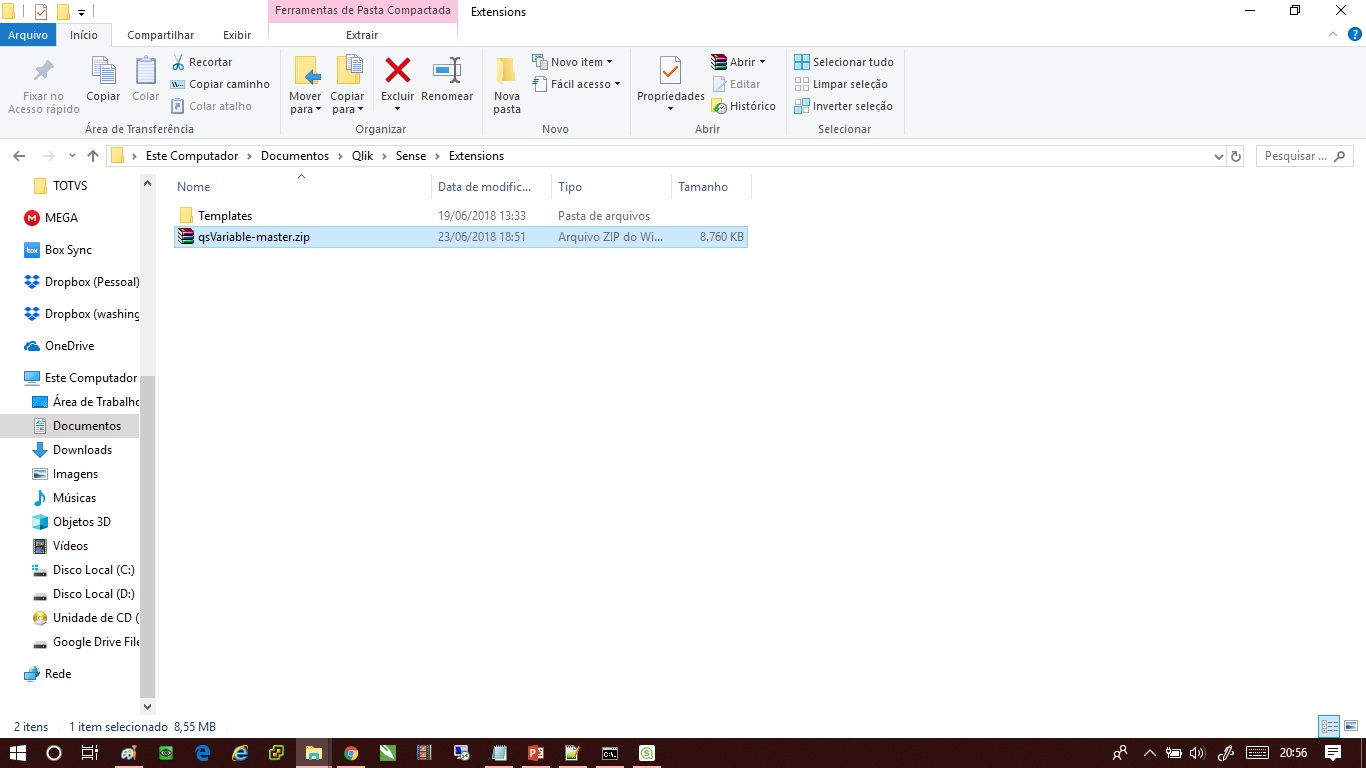The image size is (1366, 768).
Task: Select qsVariable-master.zip file
Action: pos(461,237)
